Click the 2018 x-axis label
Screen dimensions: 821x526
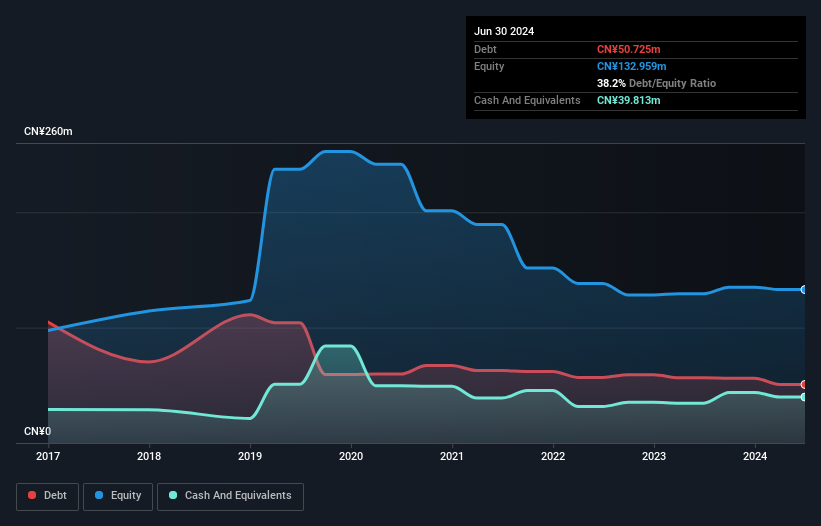[149, 456]
